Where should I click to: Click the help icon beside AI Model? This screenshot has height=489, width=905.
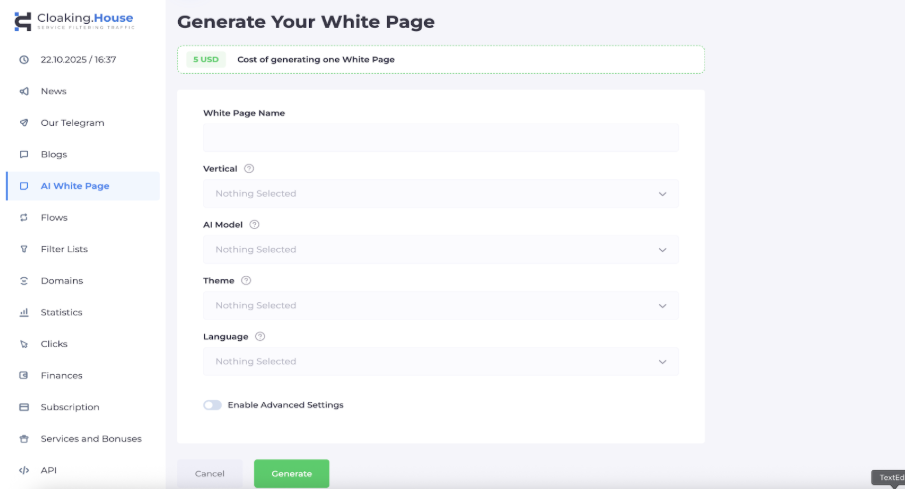pyautogui.click(x=254, y=225)
